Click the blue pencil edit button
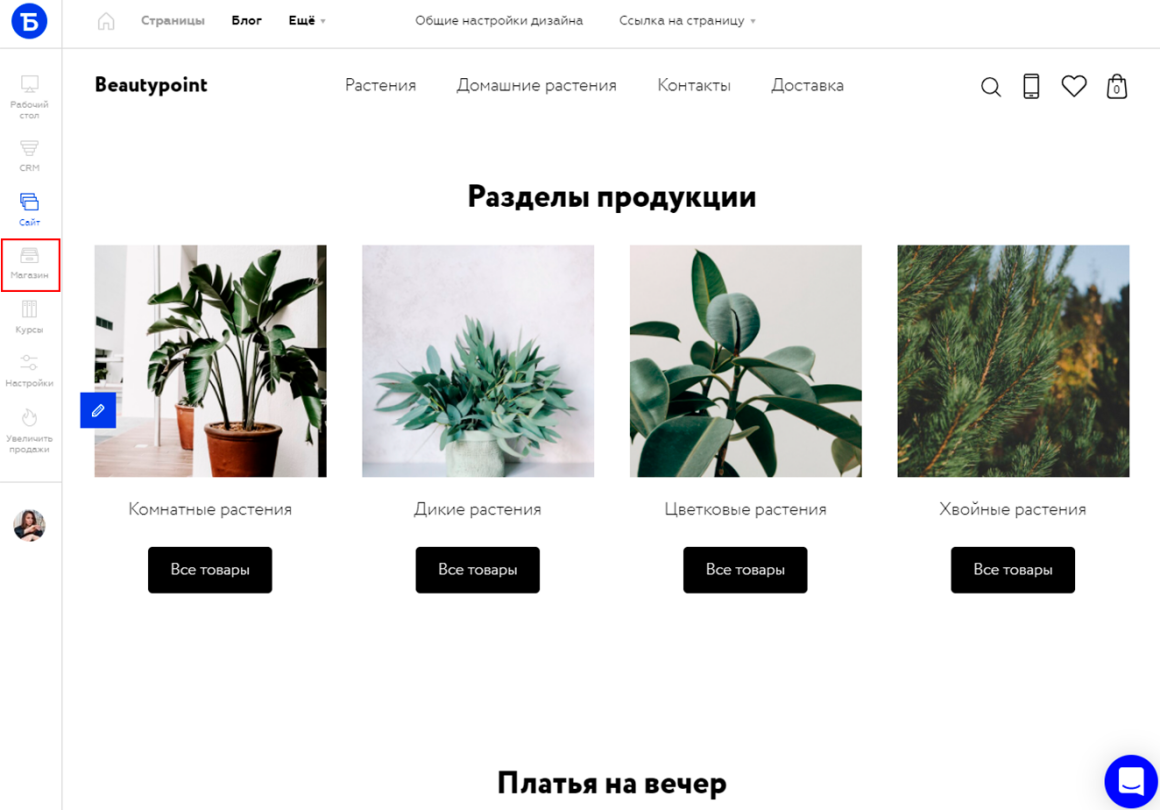1160x810 pixels. pos(98,411)
